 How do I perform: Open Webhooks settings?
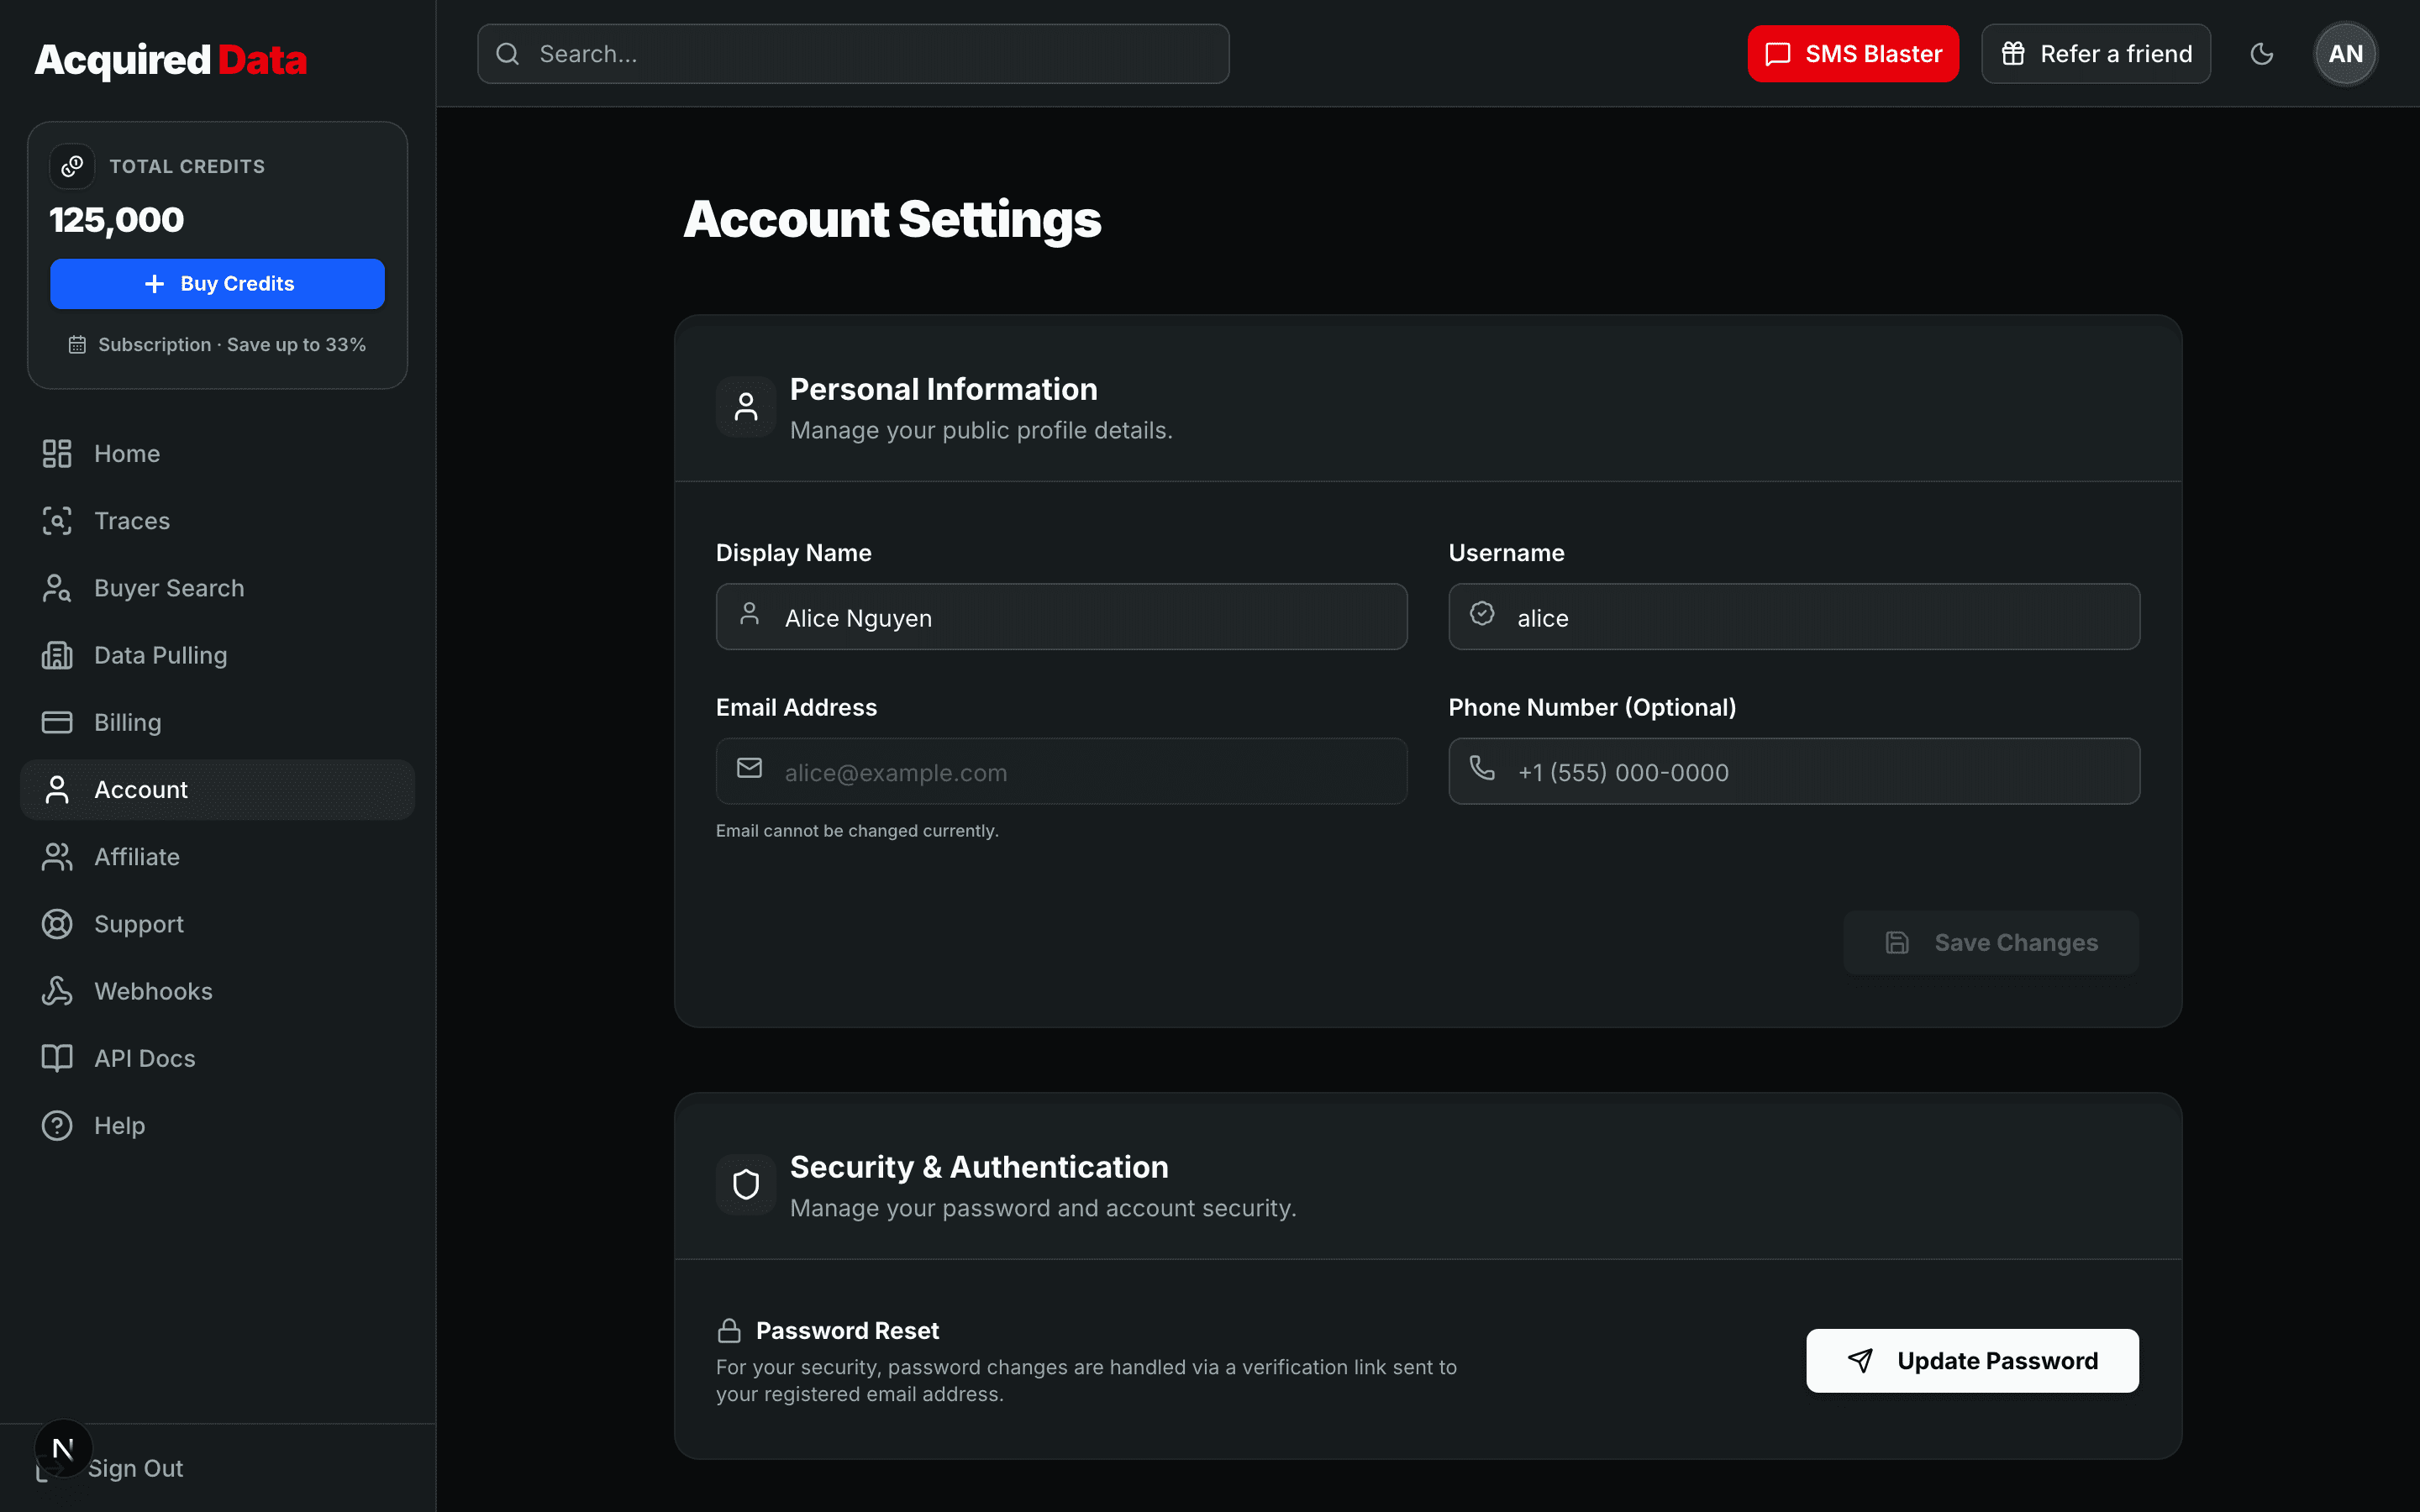tap(217, 991)
